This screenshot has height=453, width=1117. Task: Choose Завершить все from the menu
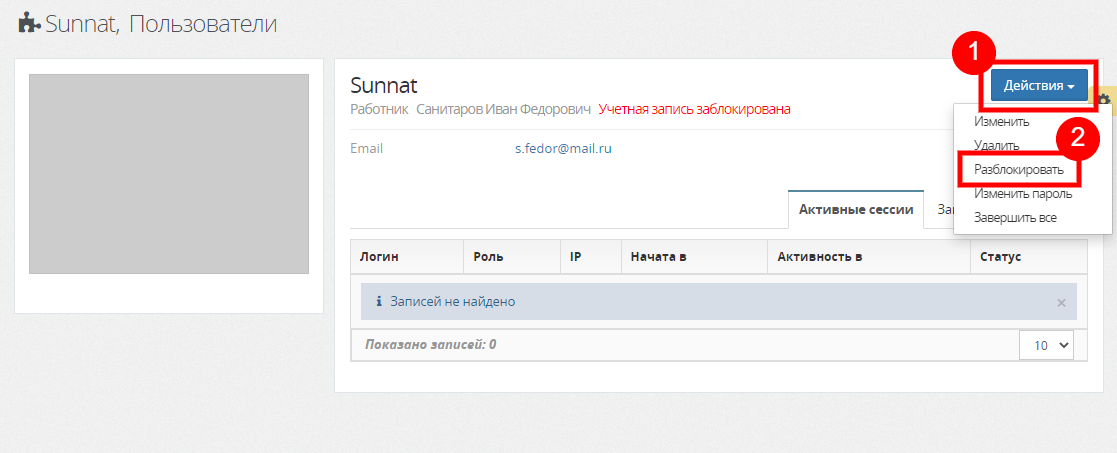pos(1015,217)
